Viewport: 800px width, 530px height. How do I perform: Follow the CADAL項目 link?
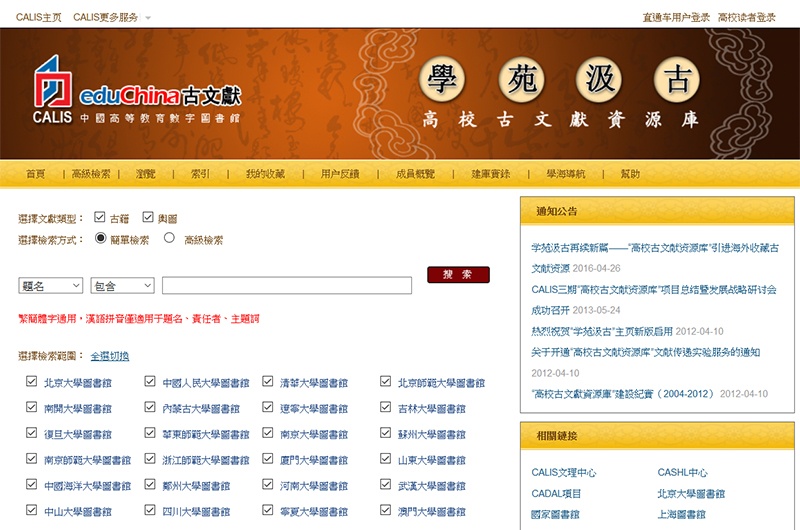556,493
